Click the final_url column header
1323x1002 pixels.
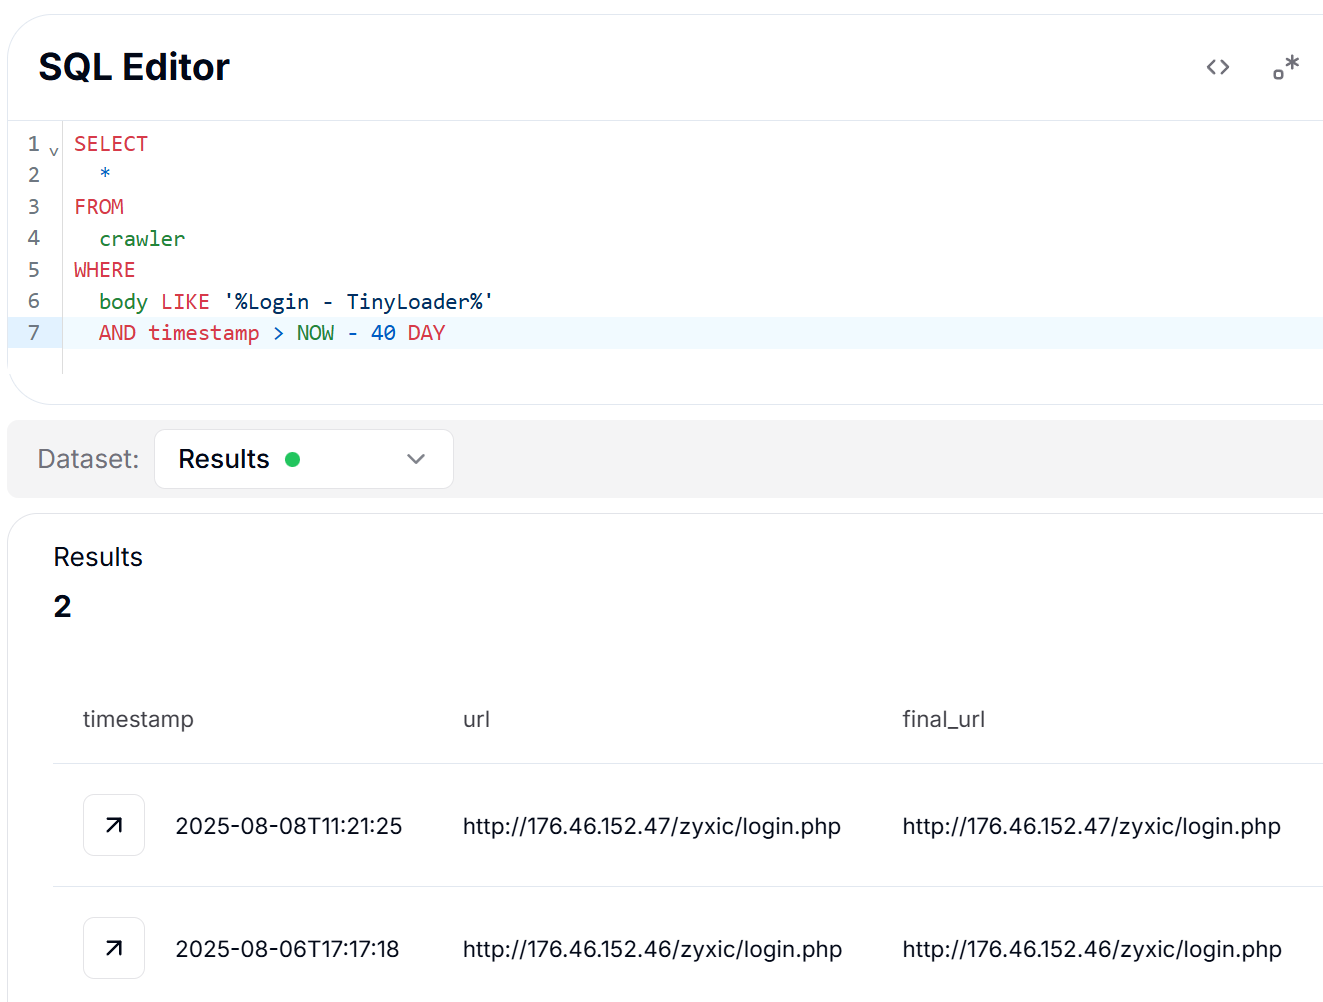tap(943, 719)
